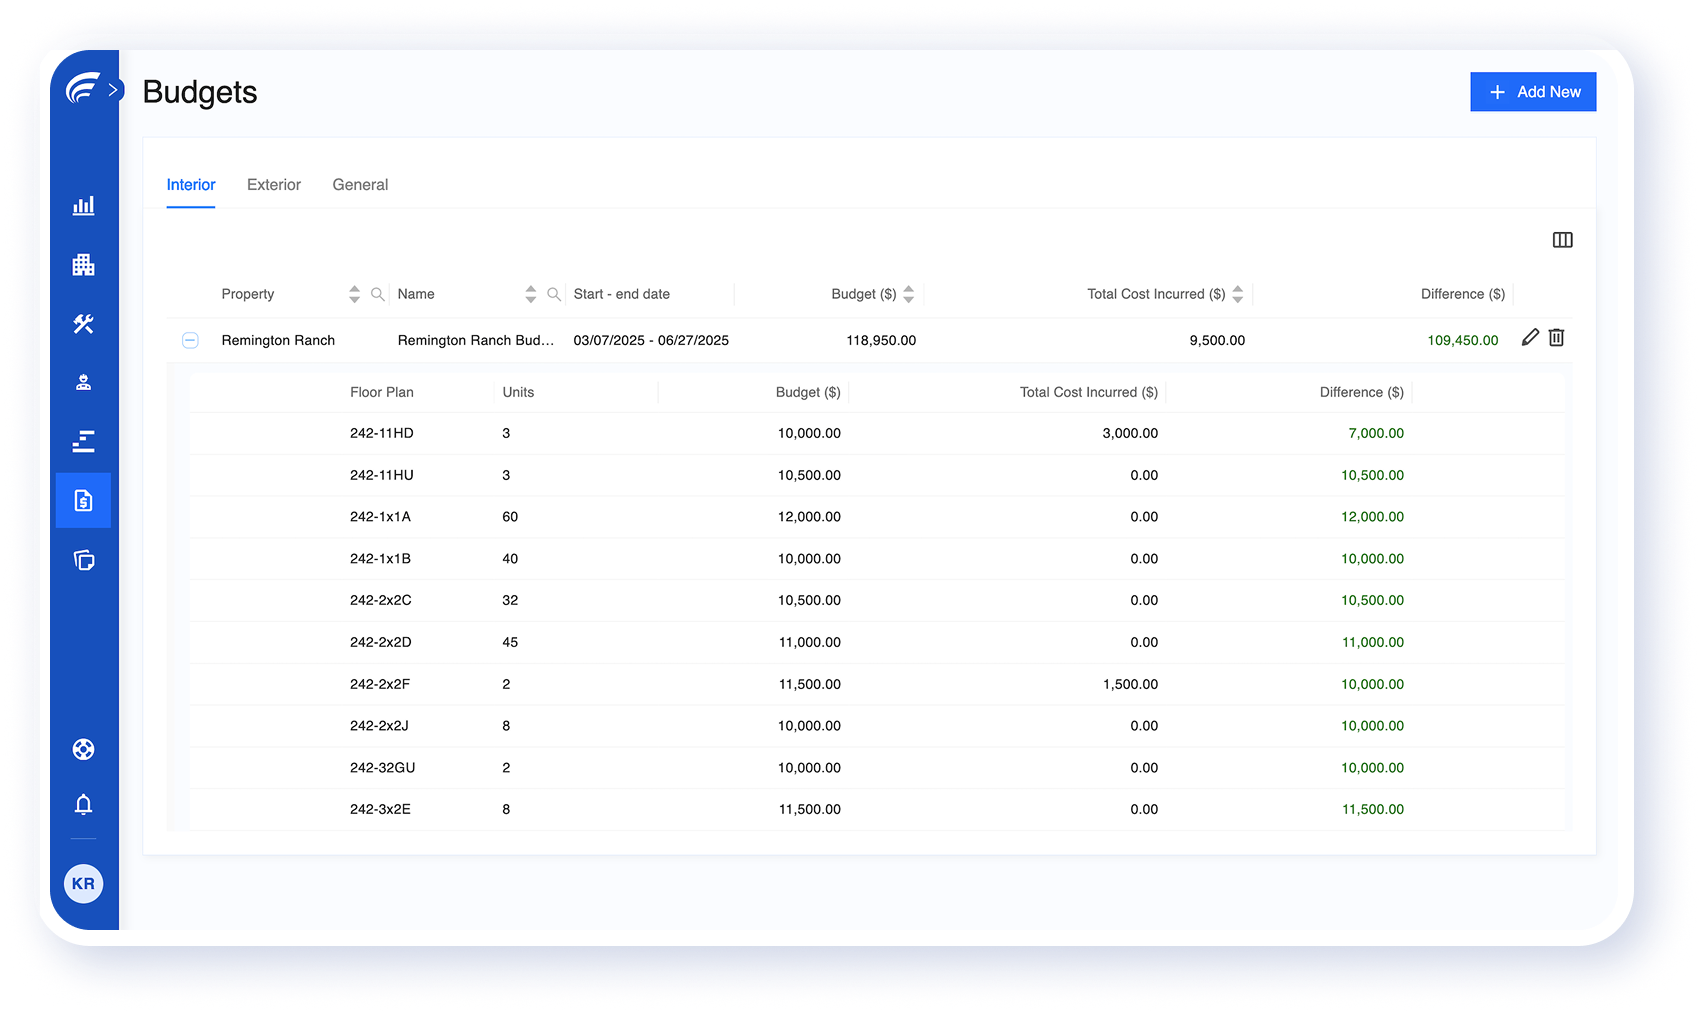Click the 03/07/2025 - 06/27/2025 date cell

651,341
